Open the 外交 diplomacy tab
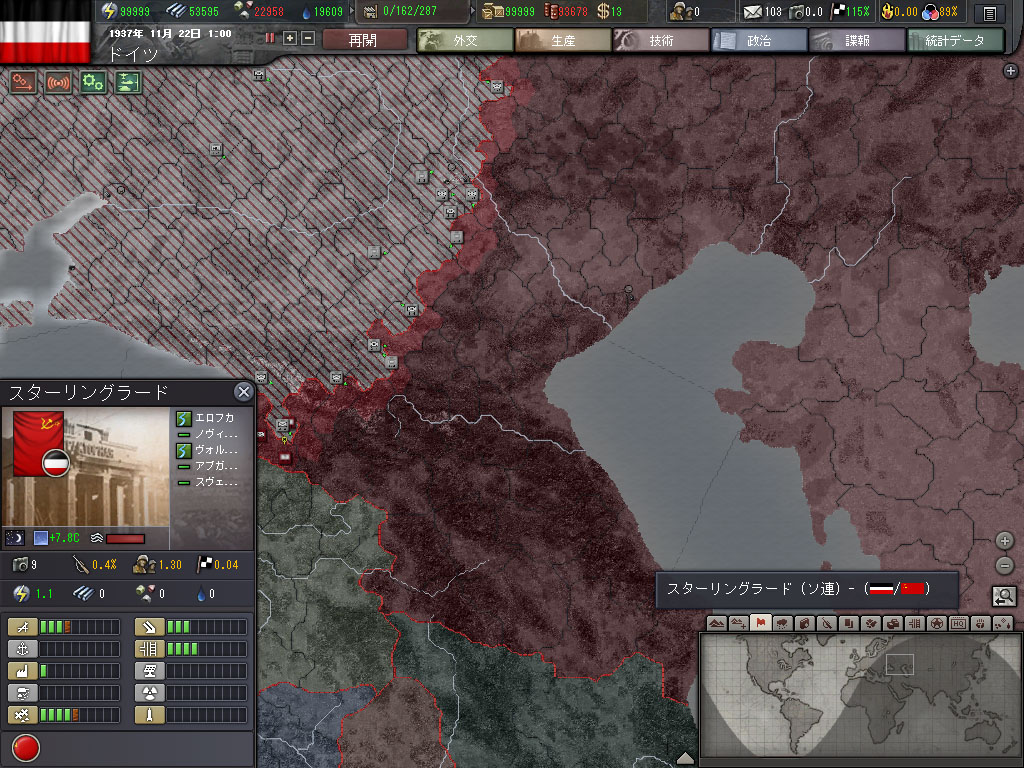This screenshot has height=768, width=1024. tap(465, 40)
